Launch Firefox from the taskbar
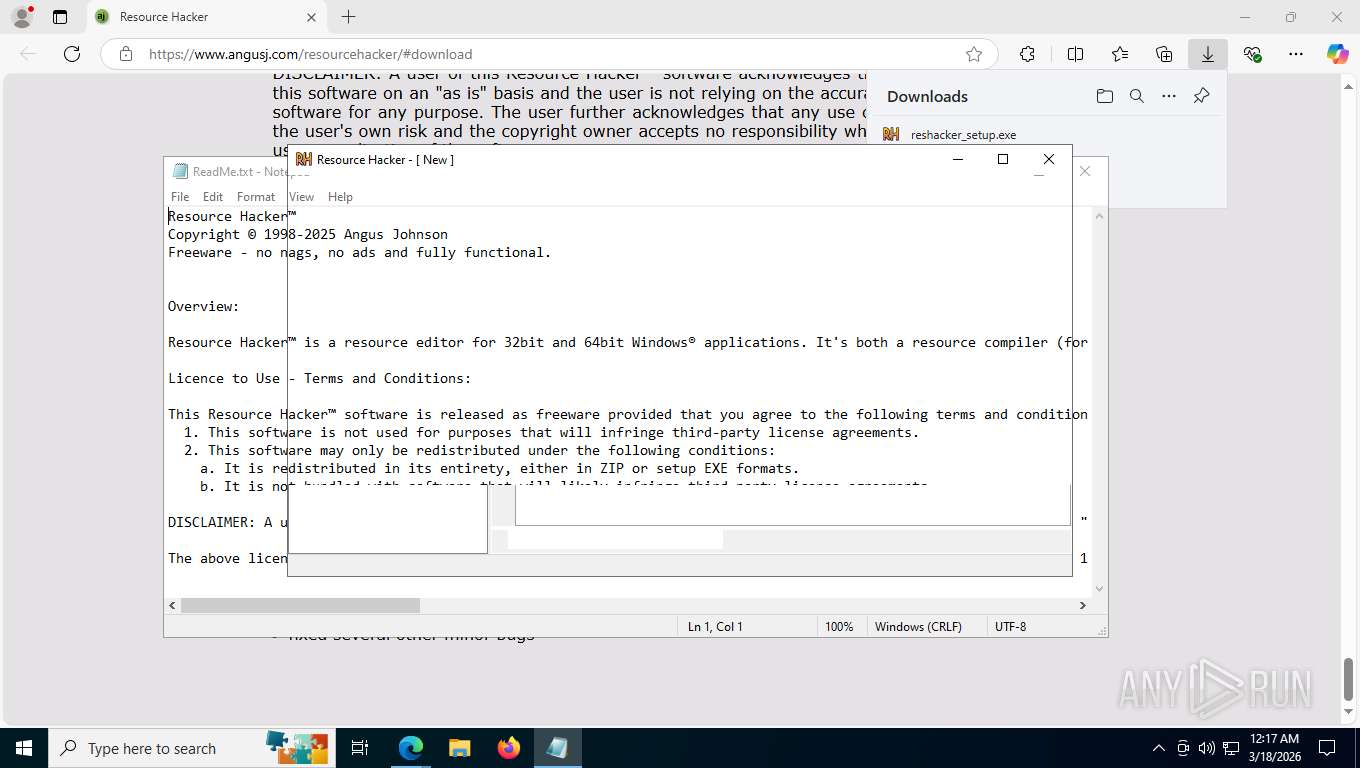The width and height of the screenshot is (1360, 768). (x=508, y=748)
